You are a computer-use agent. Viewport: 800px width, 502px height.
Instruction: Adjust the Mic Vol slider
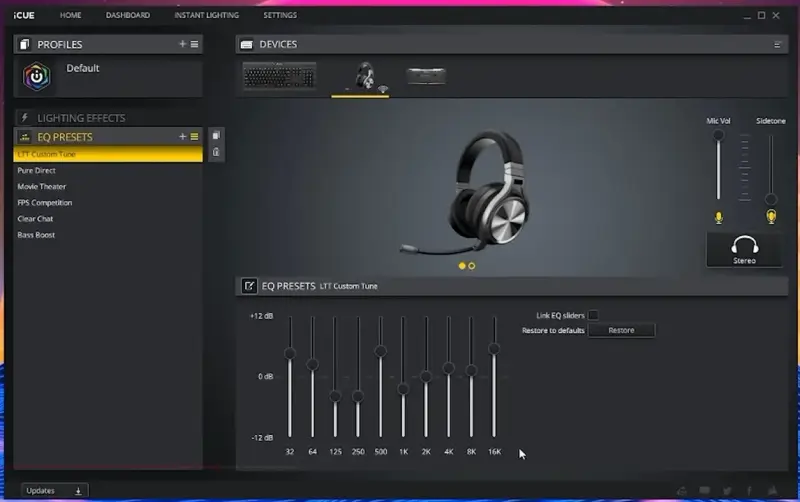click(x=718, y=136)
